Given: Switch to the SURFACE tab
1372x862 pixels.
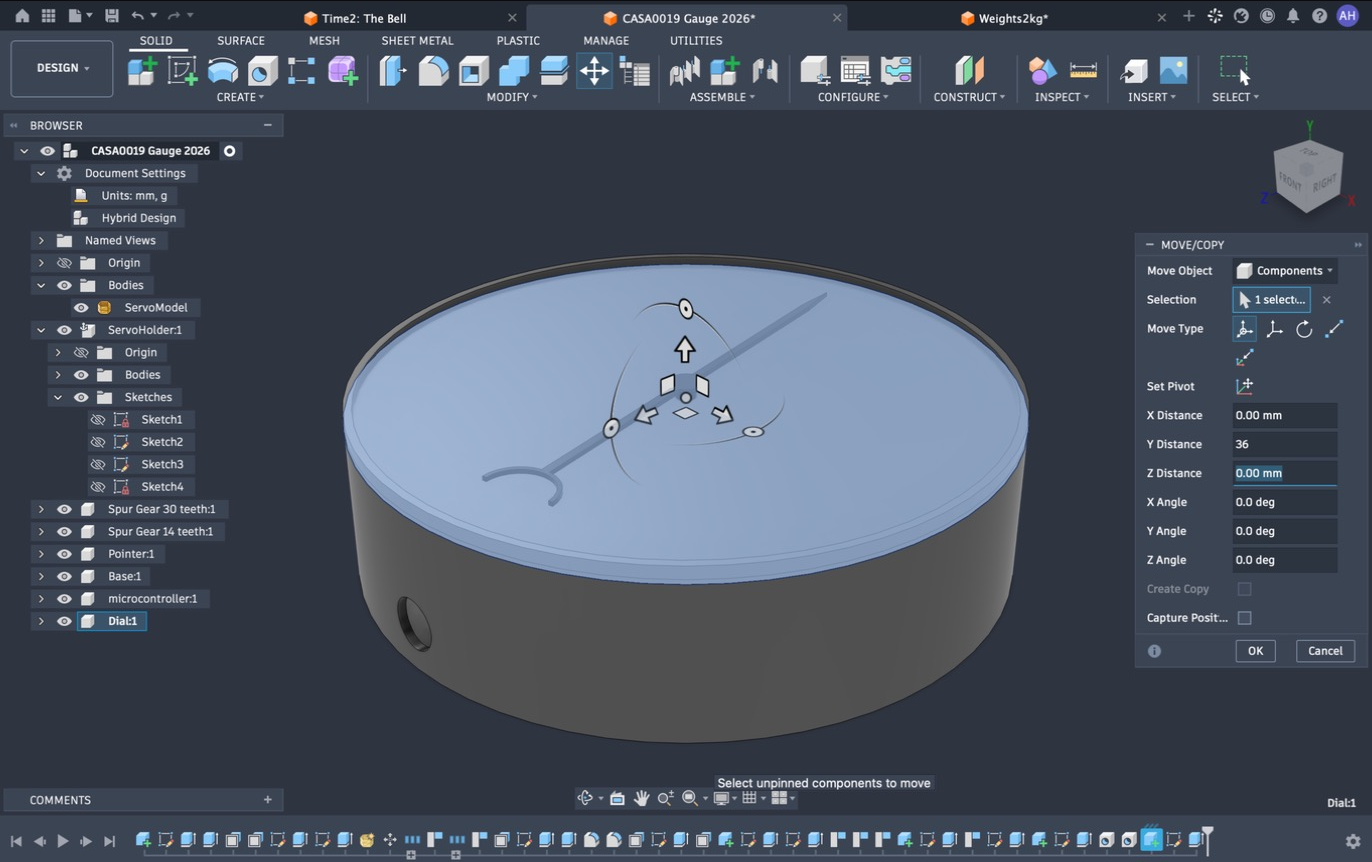Looking at the screenshot, I should coord(241,41).
